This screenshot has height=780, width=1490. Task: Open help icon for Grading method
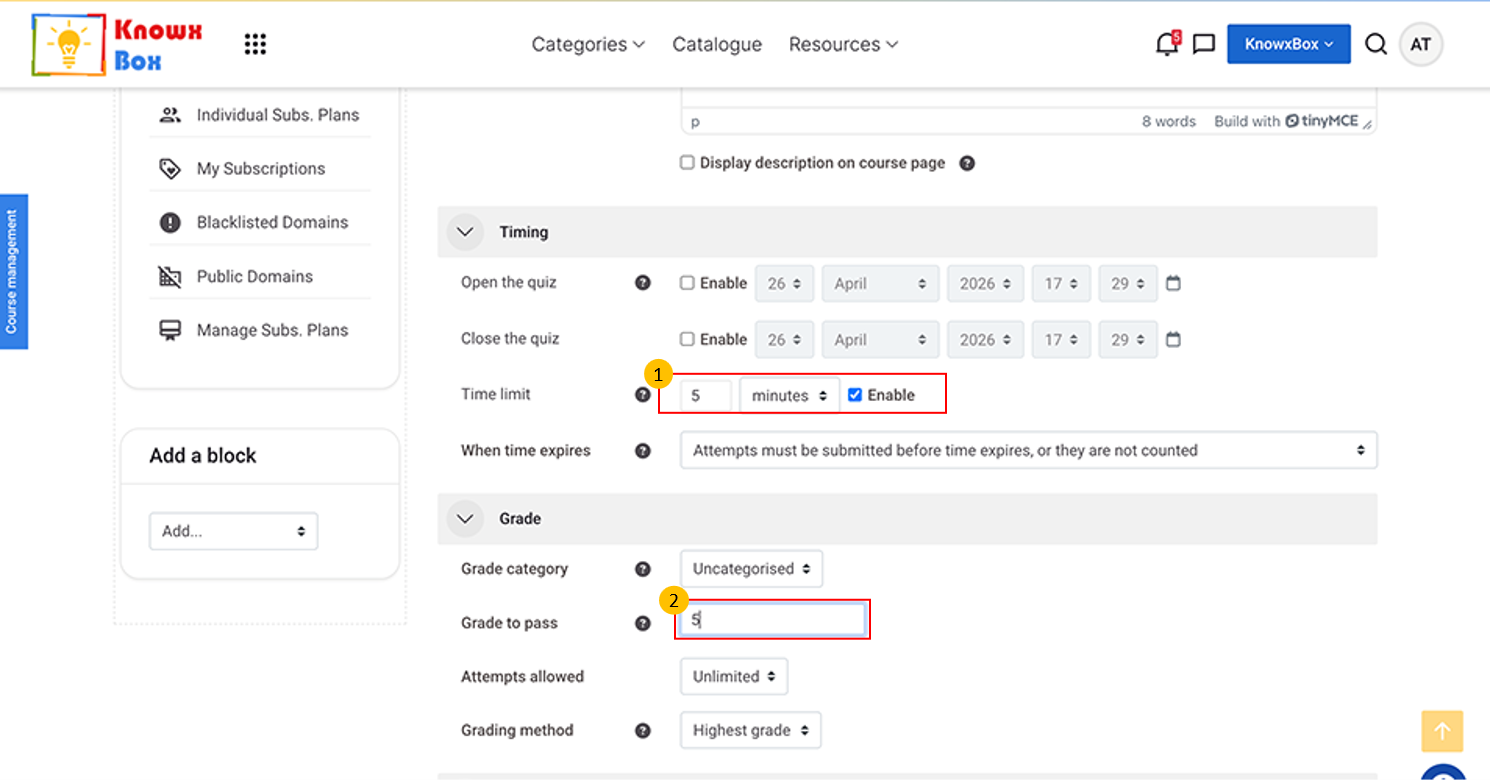643,731
